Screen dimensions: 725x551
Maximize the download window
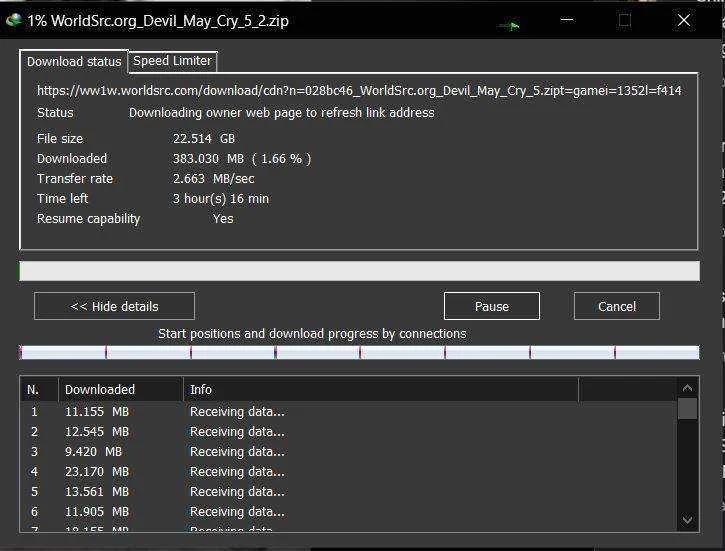click(625, 20)
